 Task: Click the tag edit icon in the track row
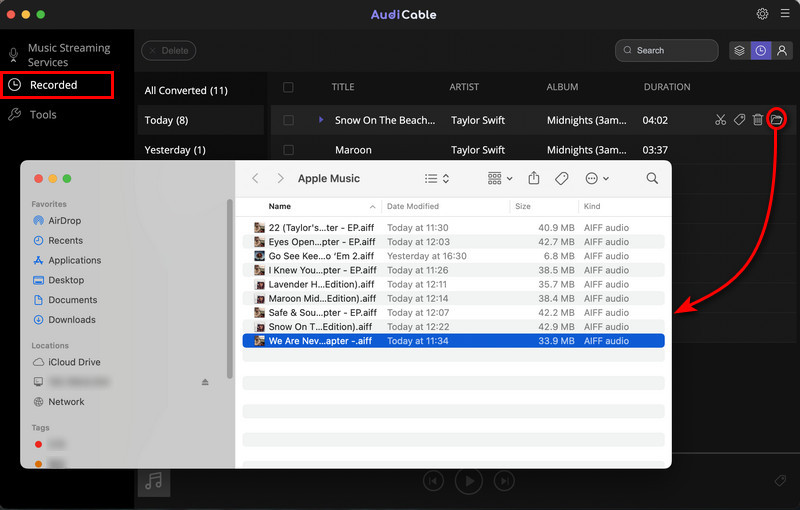pos(739,120)
